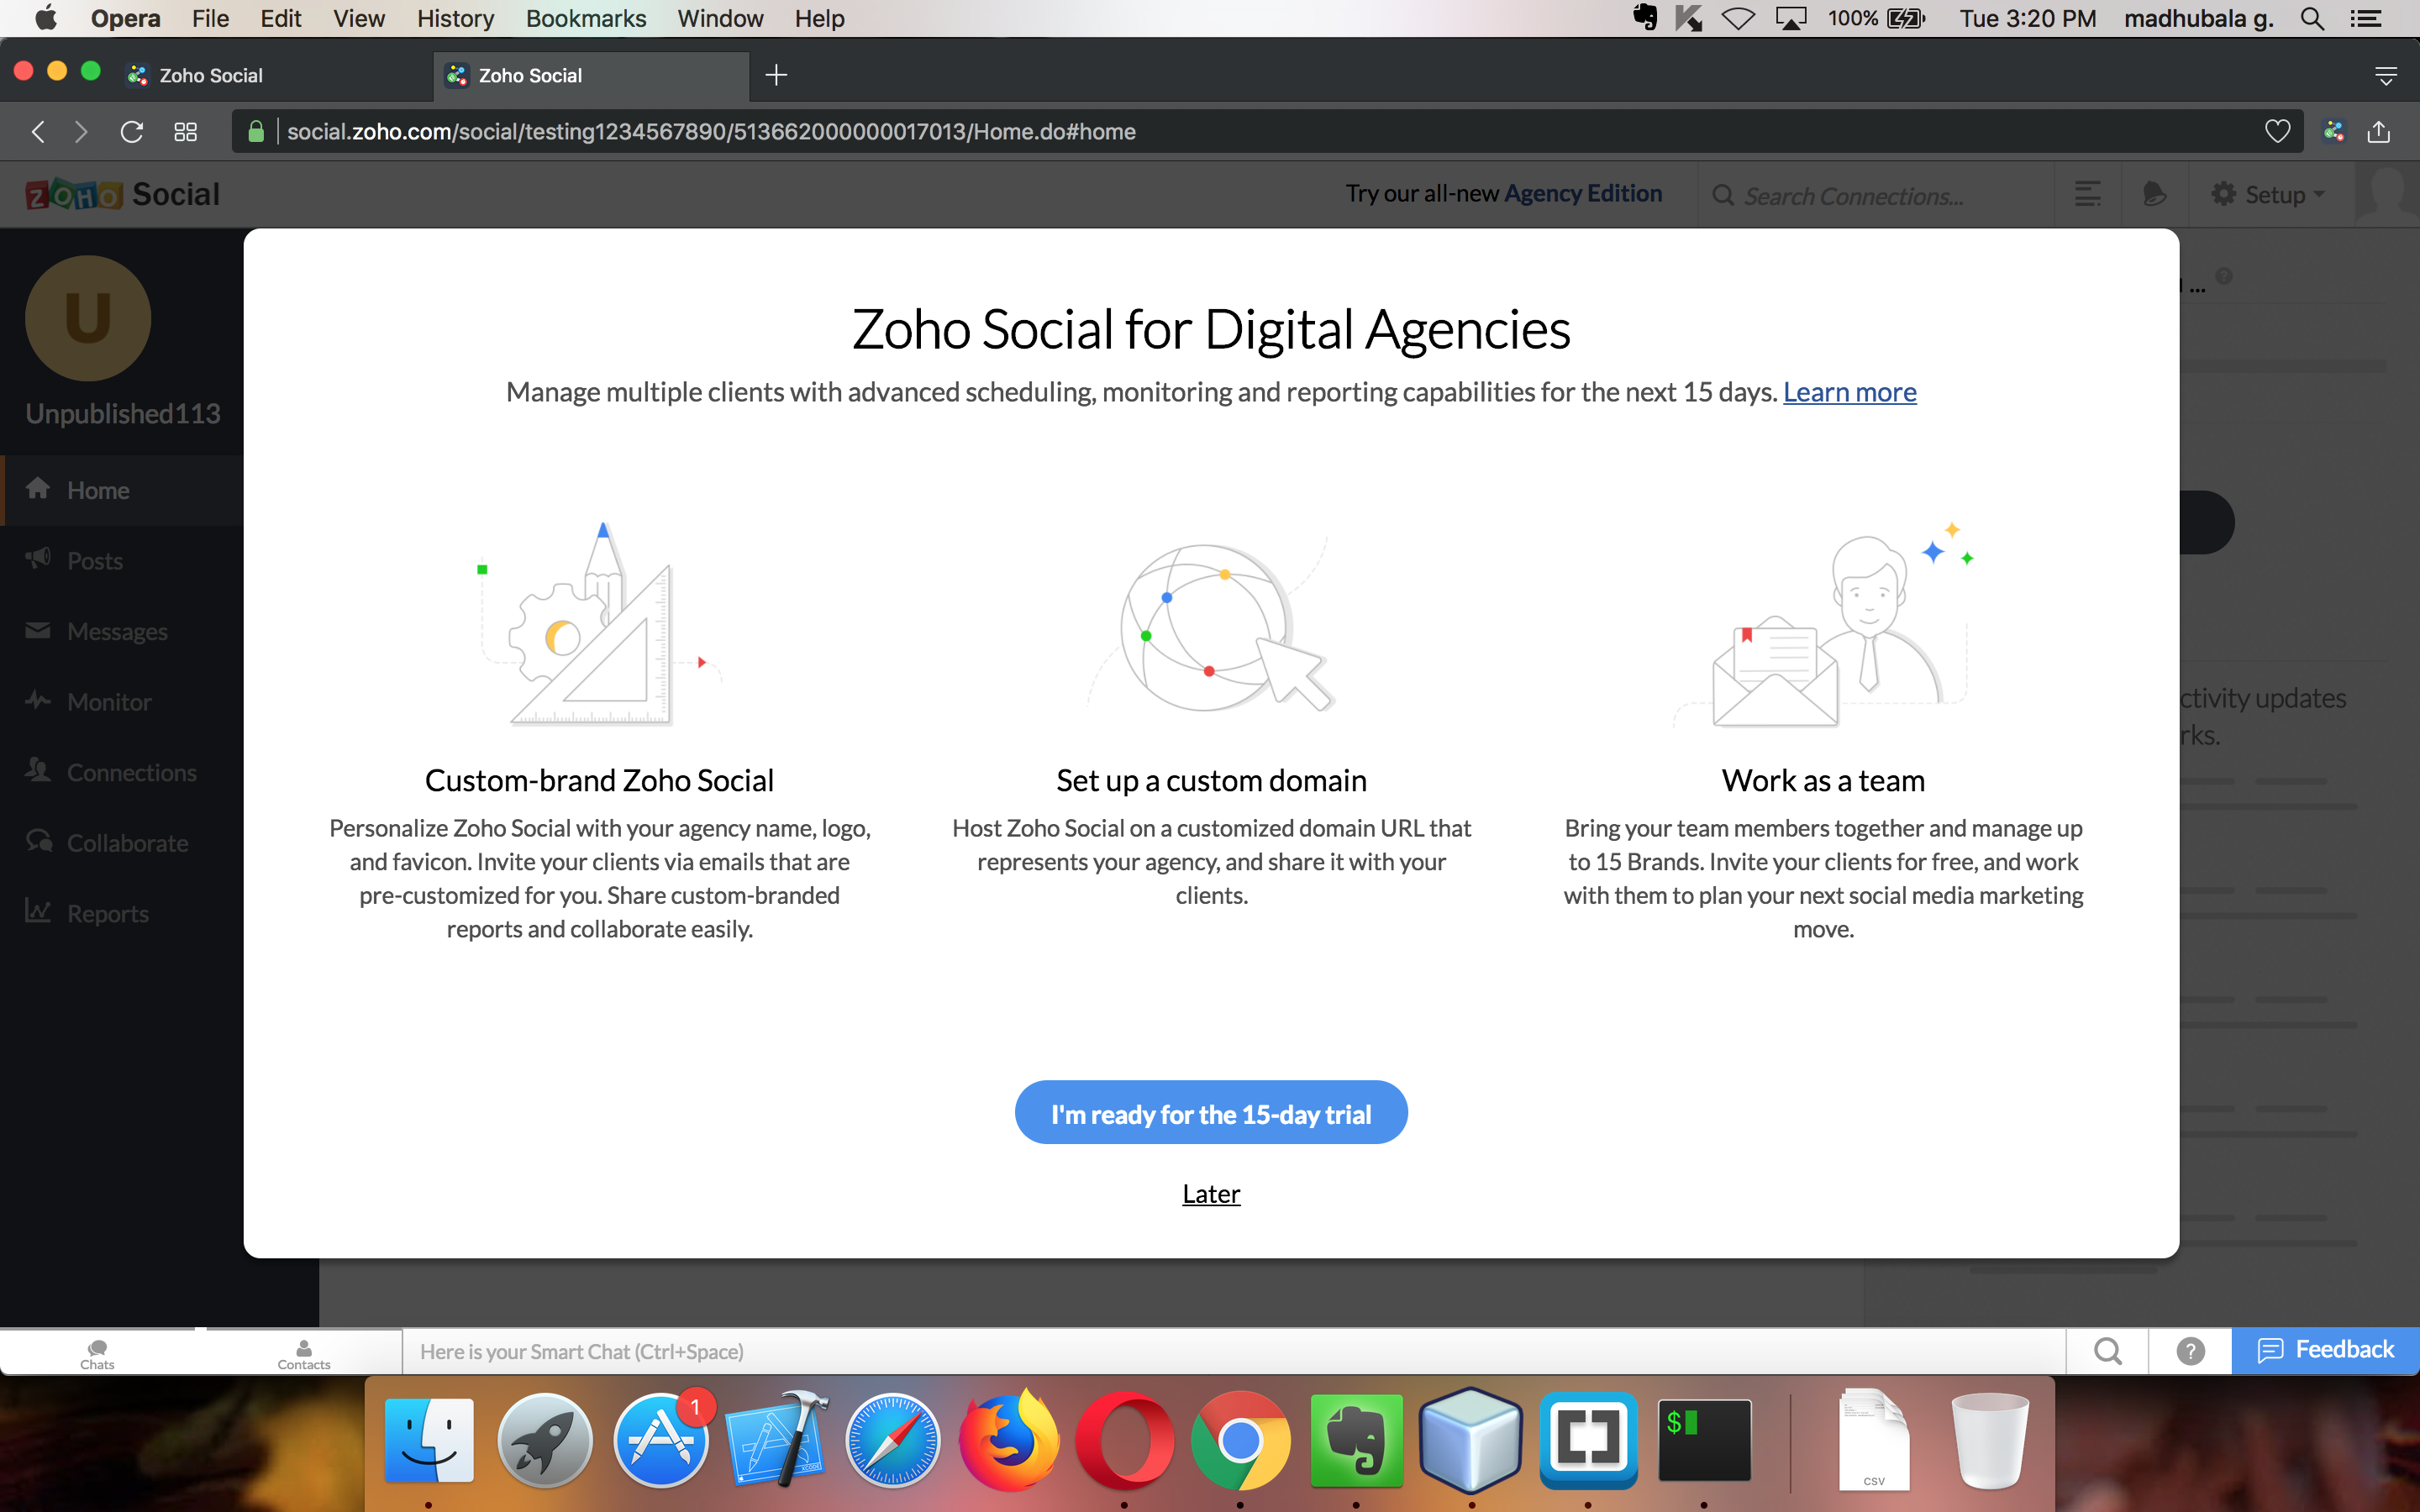Open the History menu
The width and height of the screenshot is (2420, 1512).
455,18
